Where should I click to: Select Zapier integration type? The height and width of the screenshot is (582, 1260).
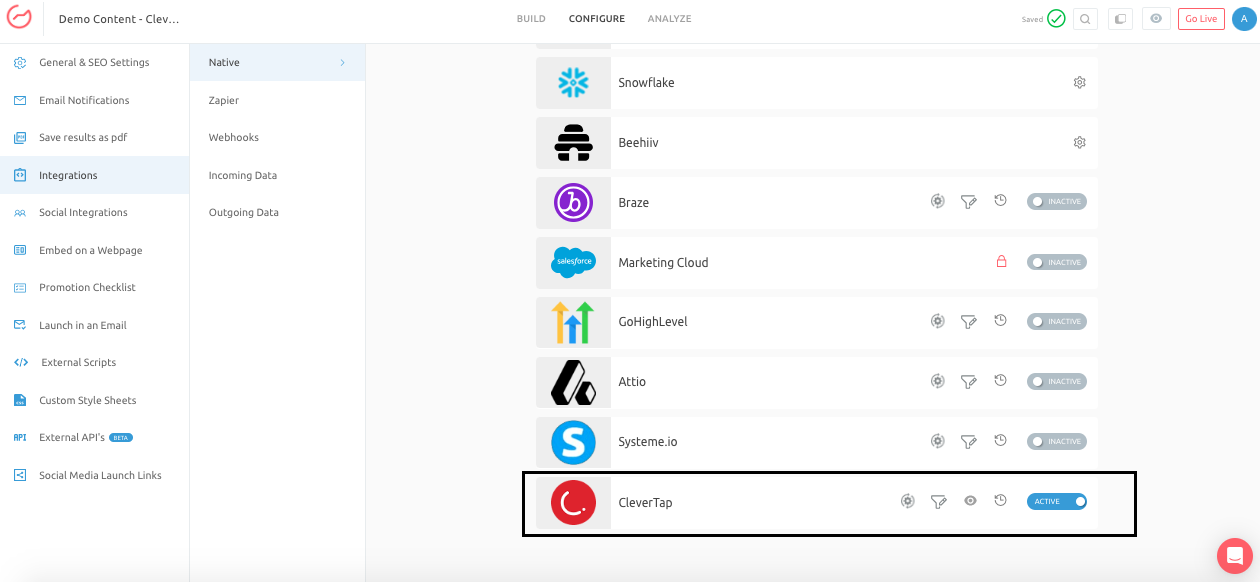coord(277,100)
